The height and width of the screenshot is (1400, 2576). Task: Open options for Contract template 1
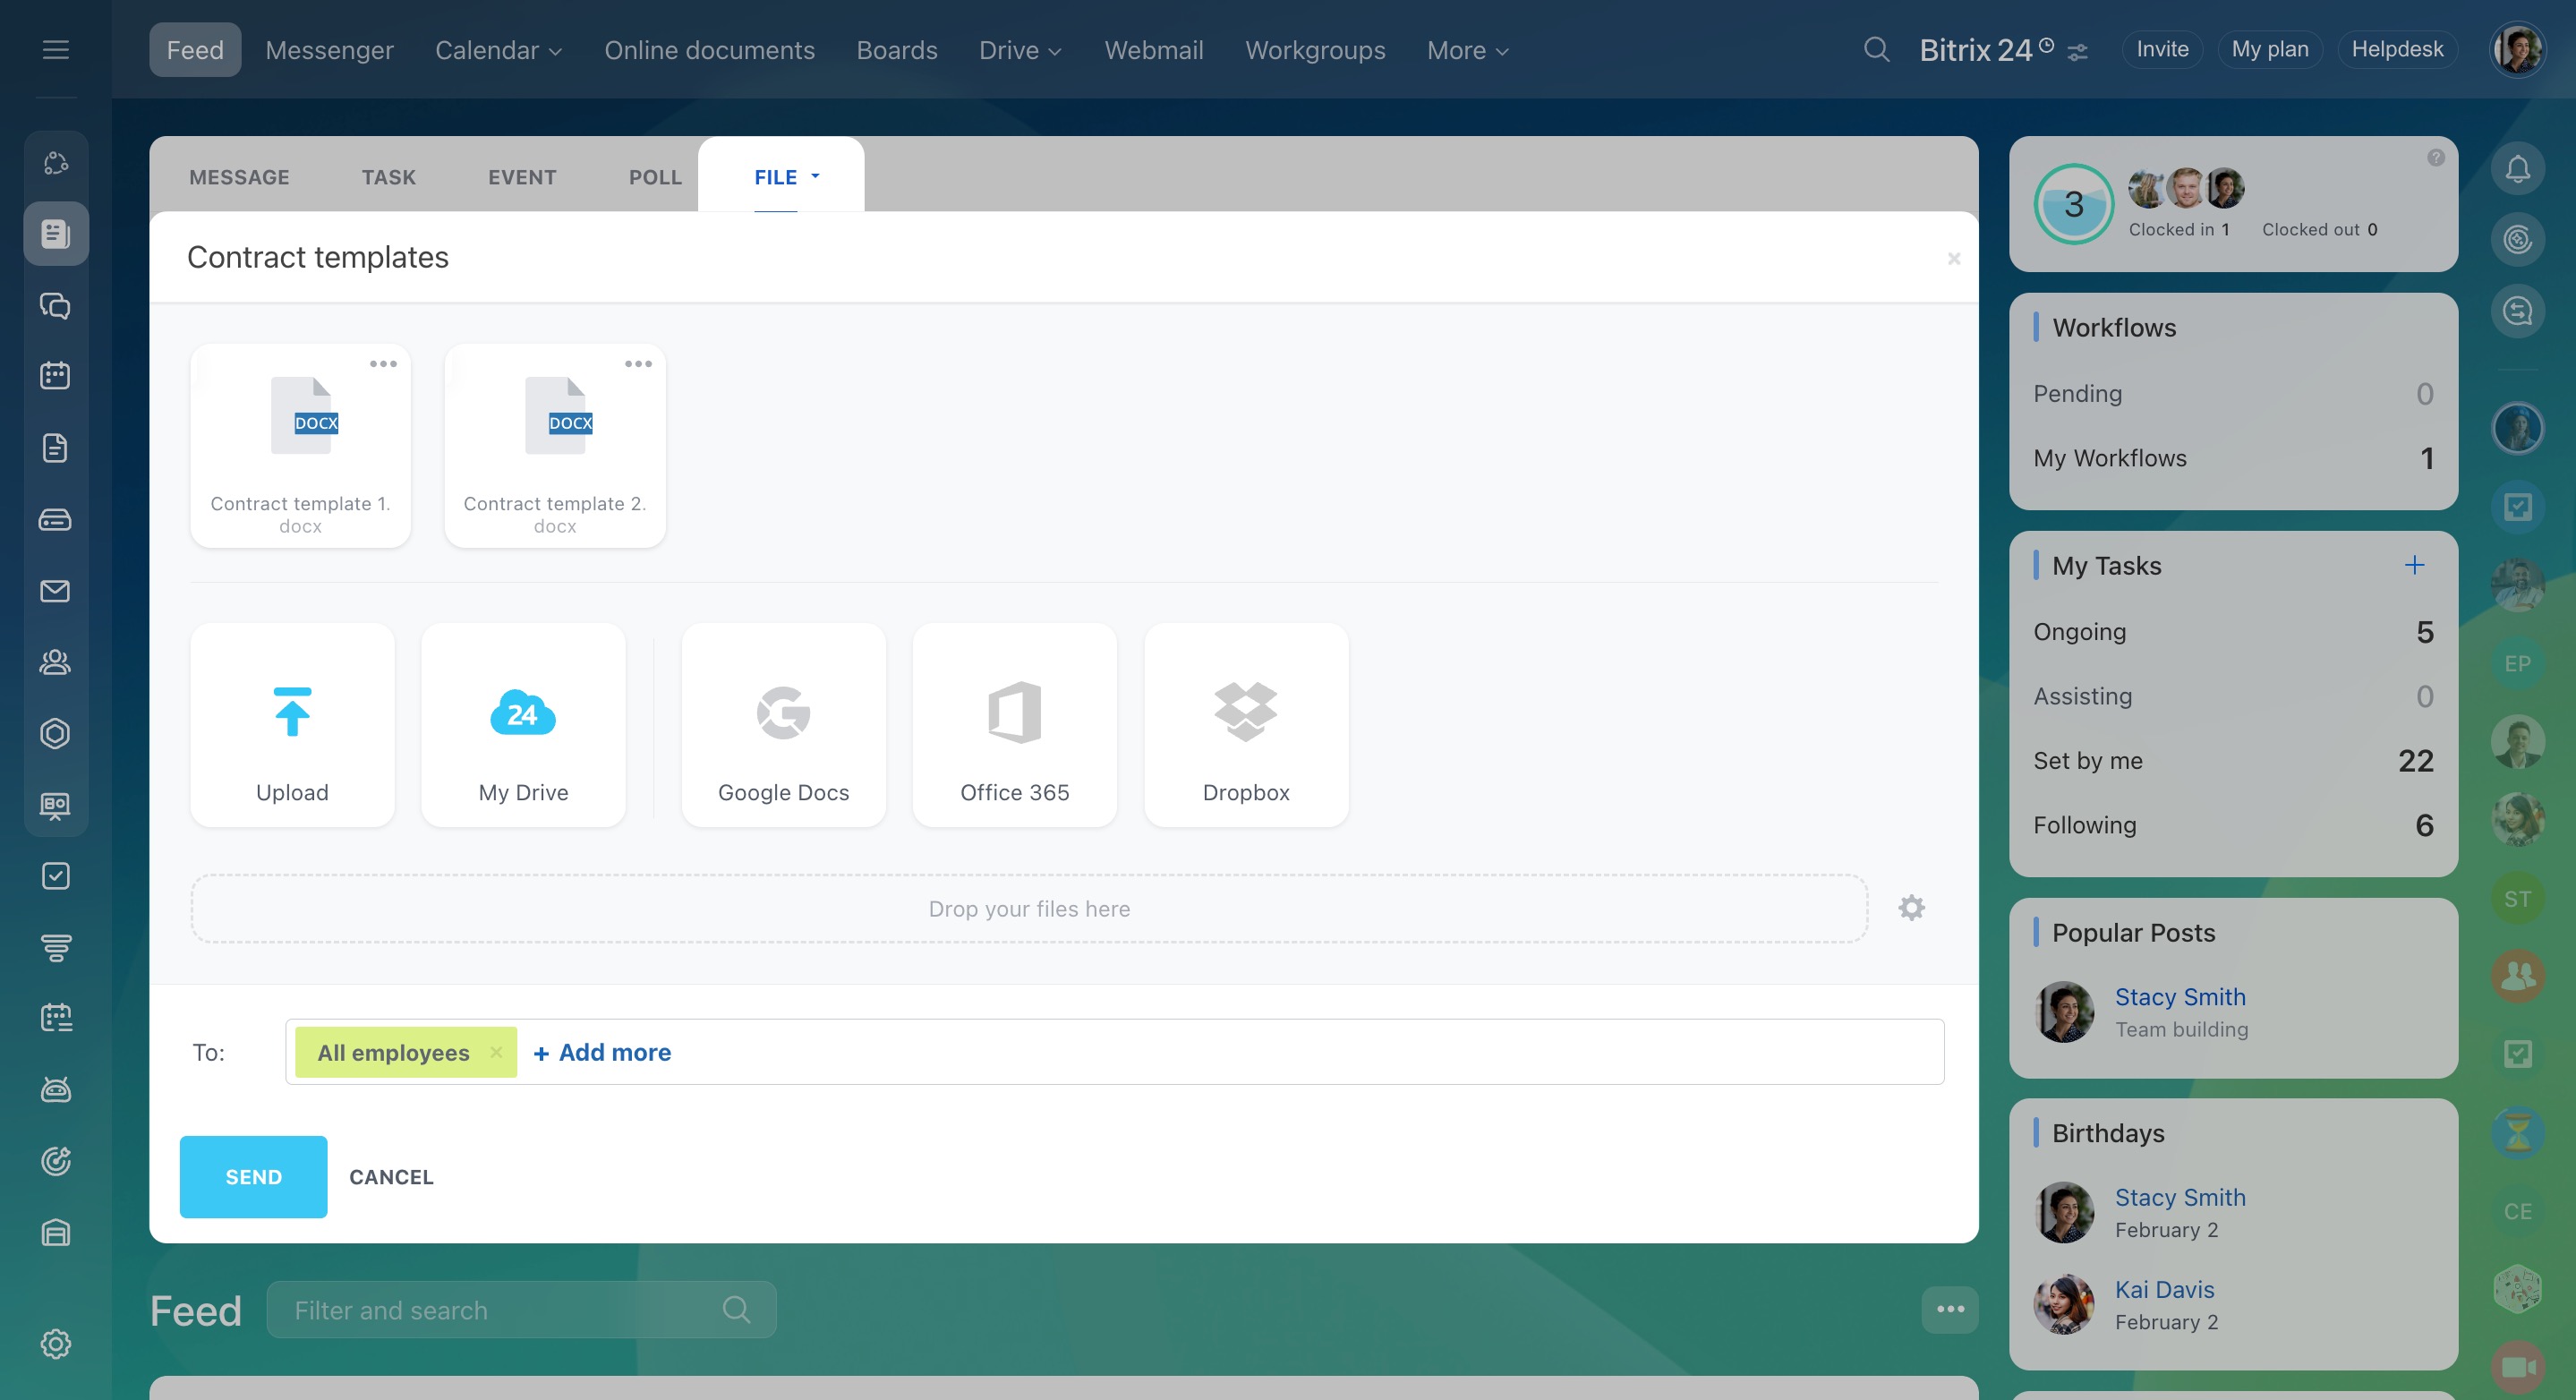pos(383,364)
